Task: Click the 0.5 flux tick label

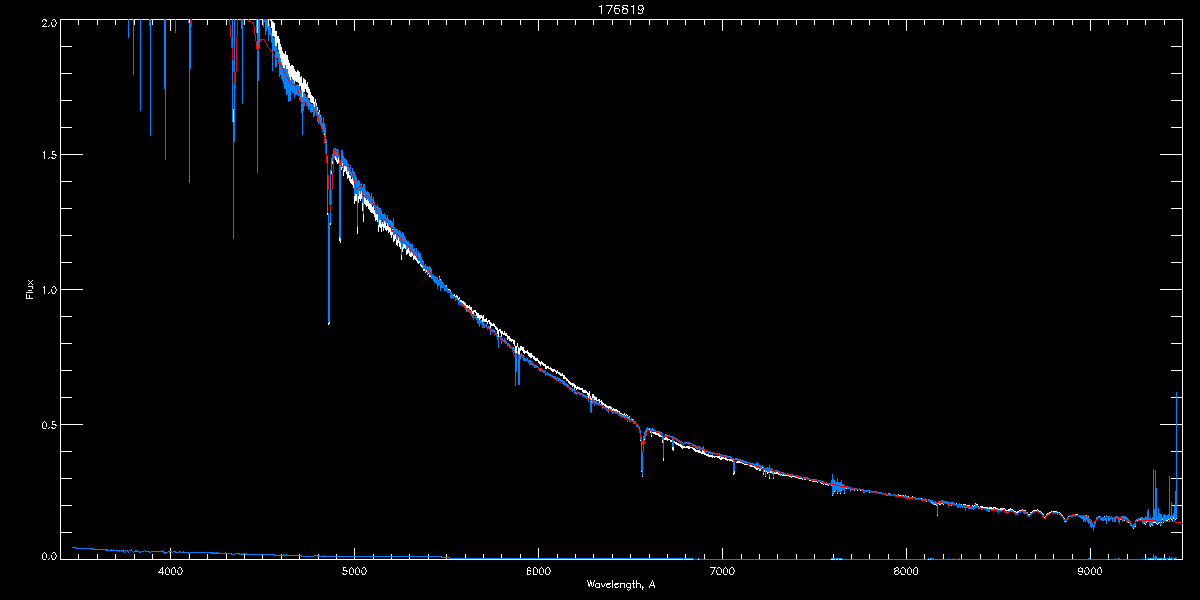Action: (x=48, y=424)
